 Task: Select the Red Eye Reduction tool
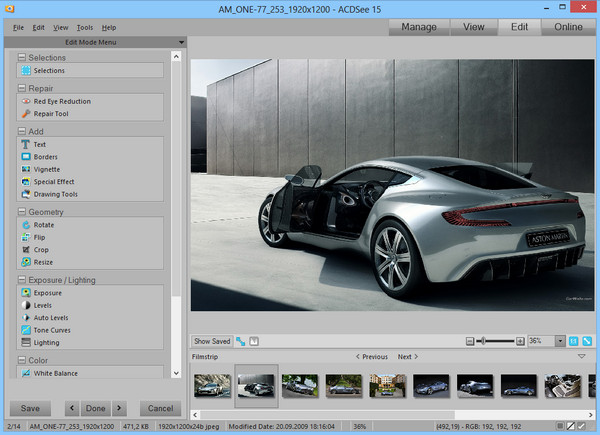[62, 101]
